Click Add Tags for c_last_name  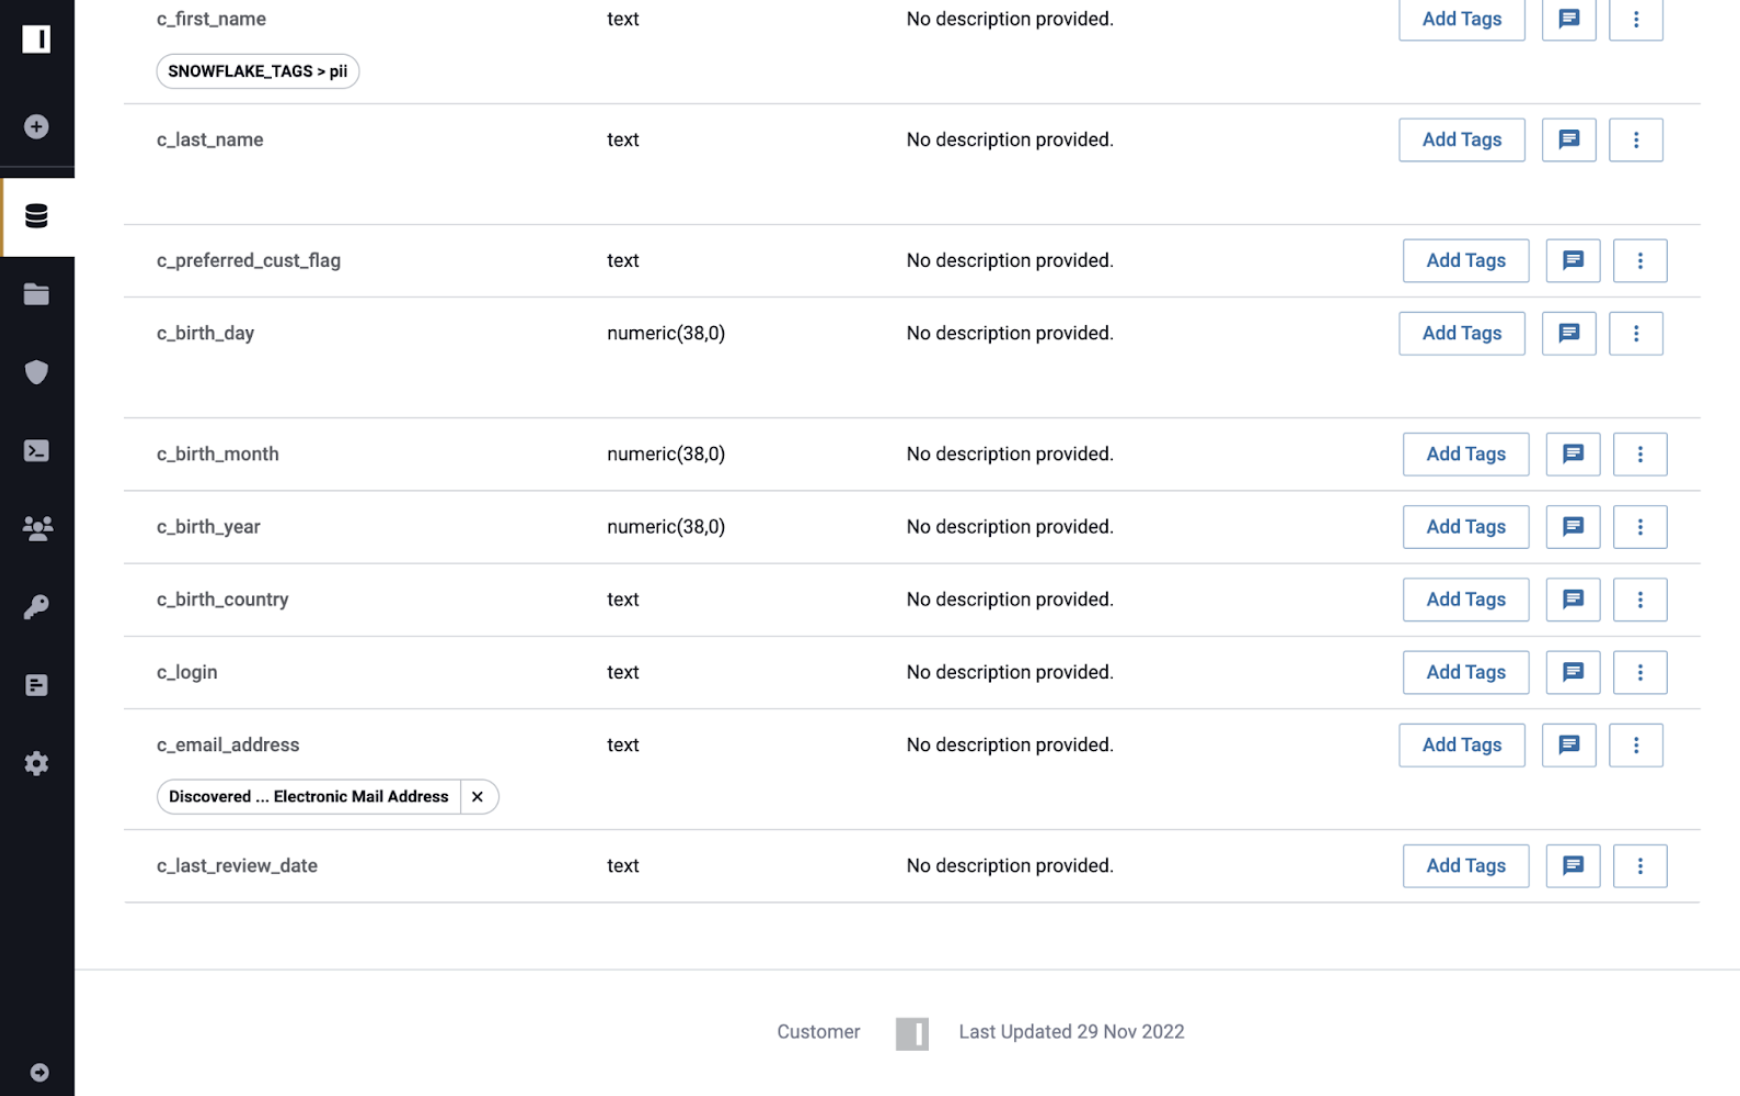(x=1461, y=140)
